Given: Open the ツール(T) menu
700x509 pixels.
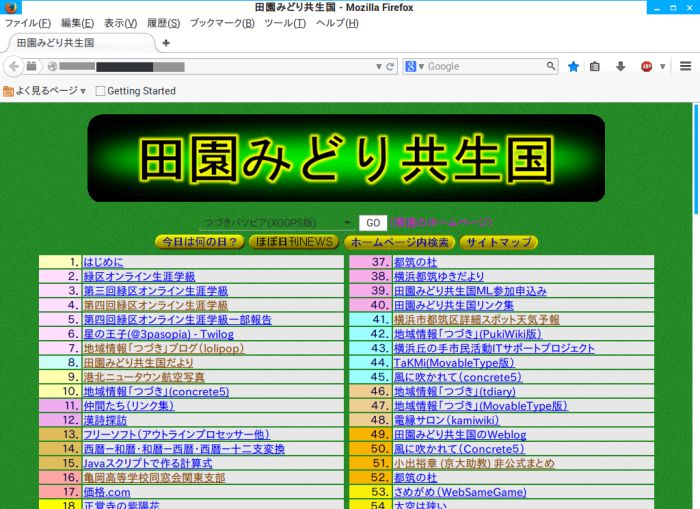Looking at the screenshot, I should [x=285, y=23].
